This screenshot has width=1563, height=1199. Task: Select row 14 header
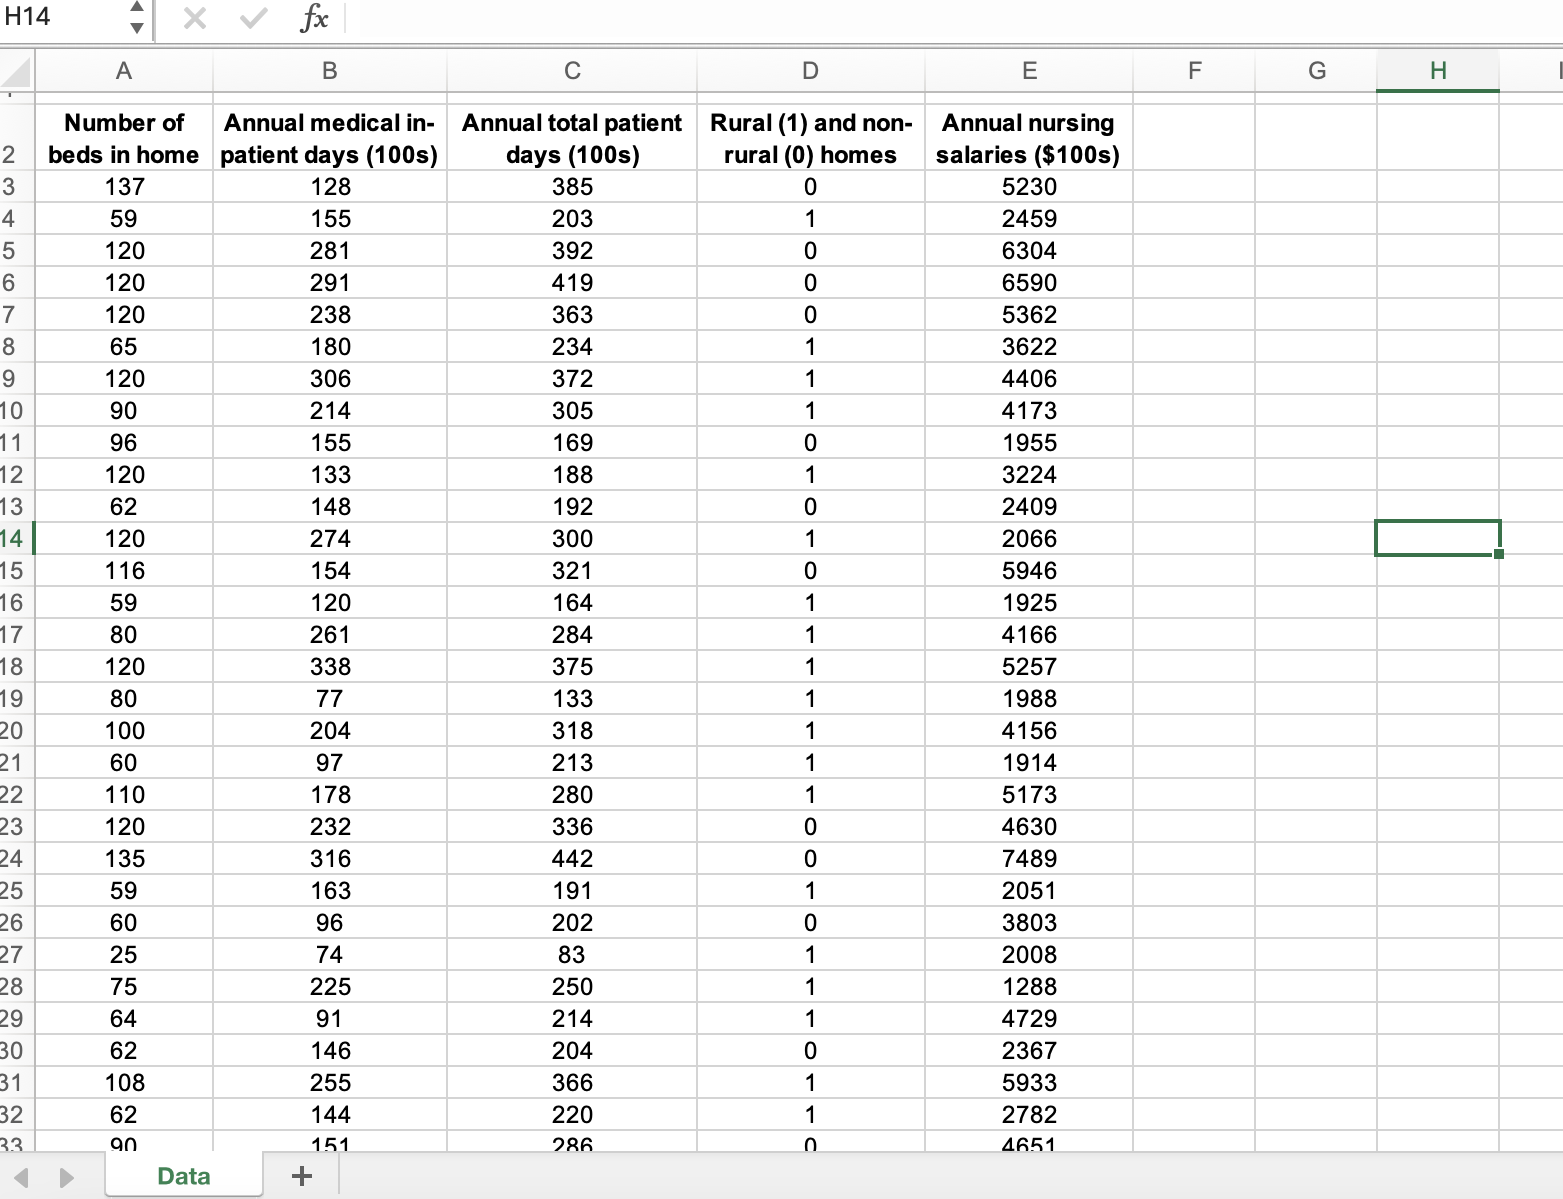click(14, 538)
